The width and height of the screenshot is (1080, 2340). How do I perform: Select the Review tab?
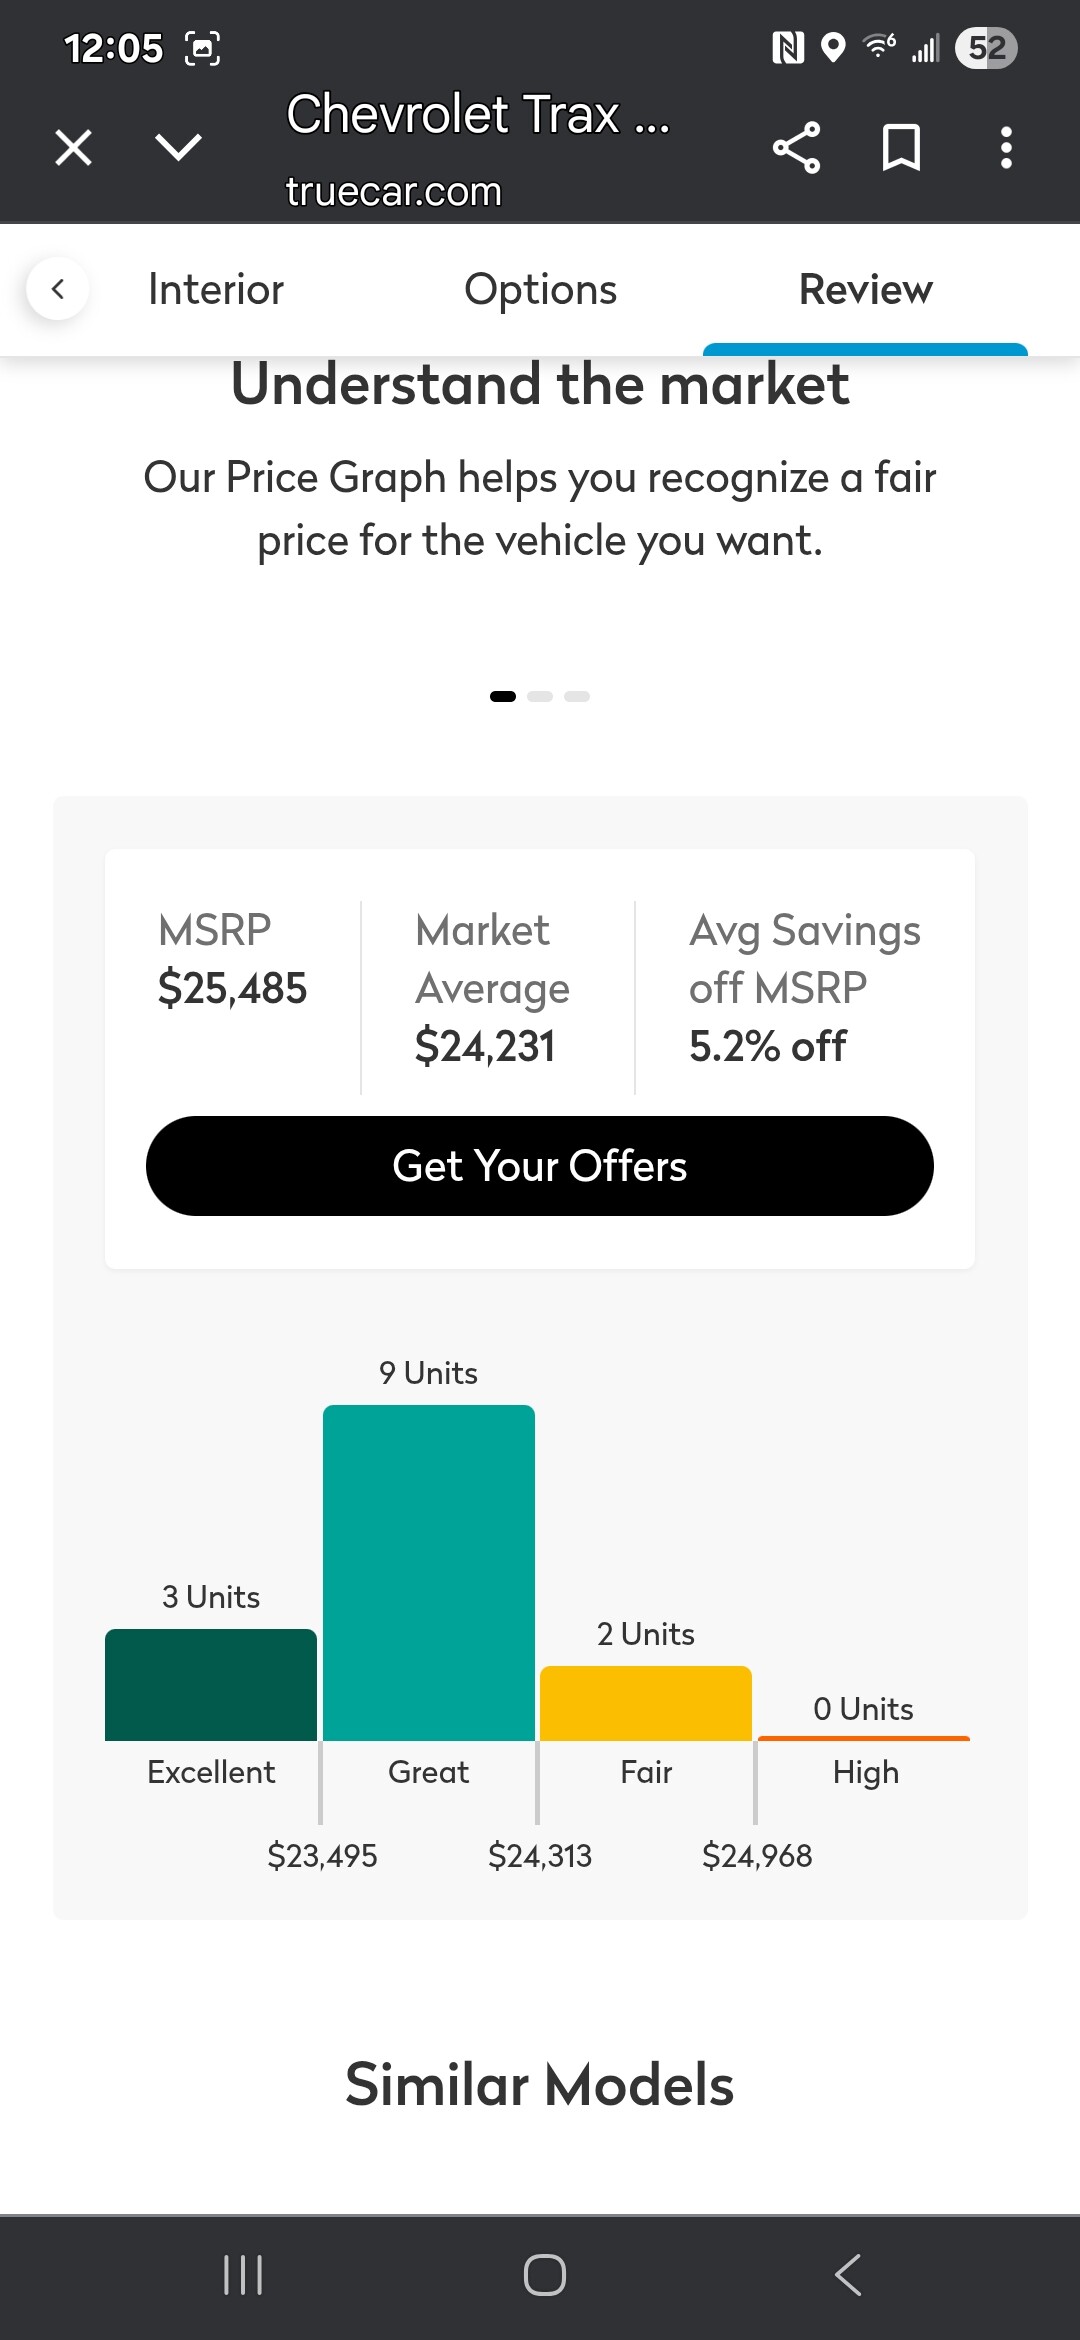pyautogui.click(x=865, y=290)
